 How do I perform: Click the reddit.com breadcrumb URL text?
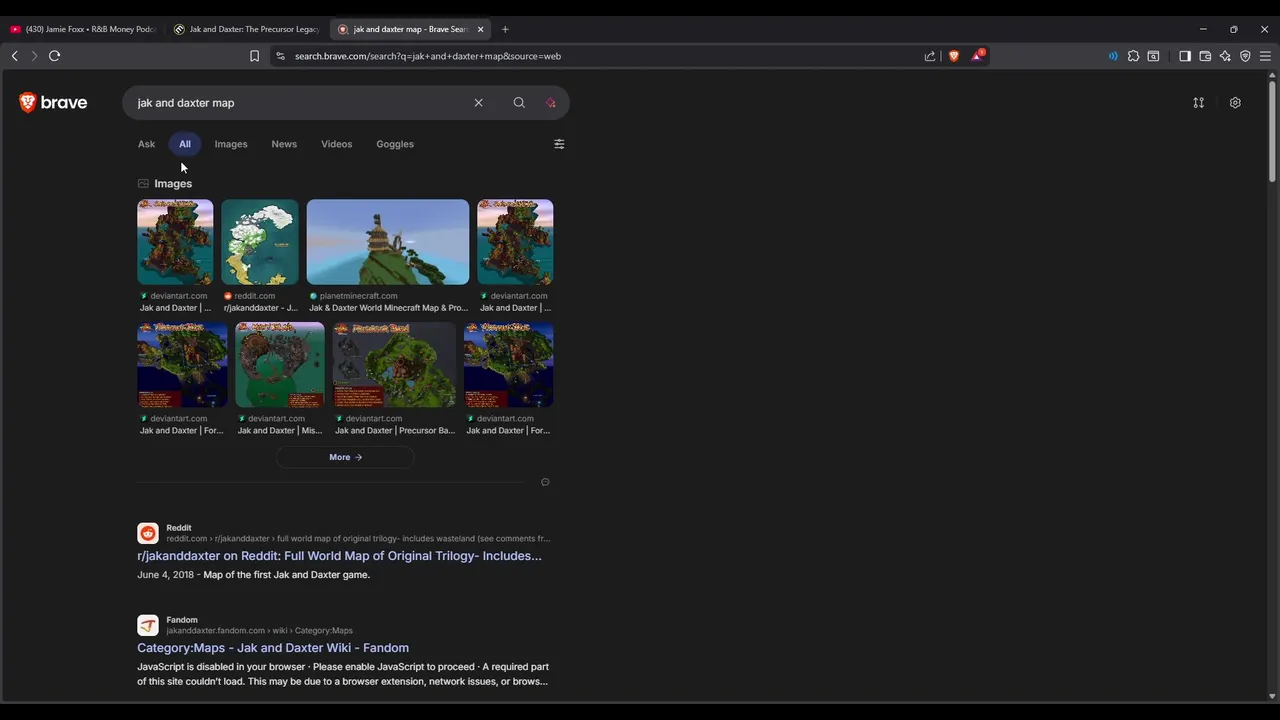click(358, 539)
